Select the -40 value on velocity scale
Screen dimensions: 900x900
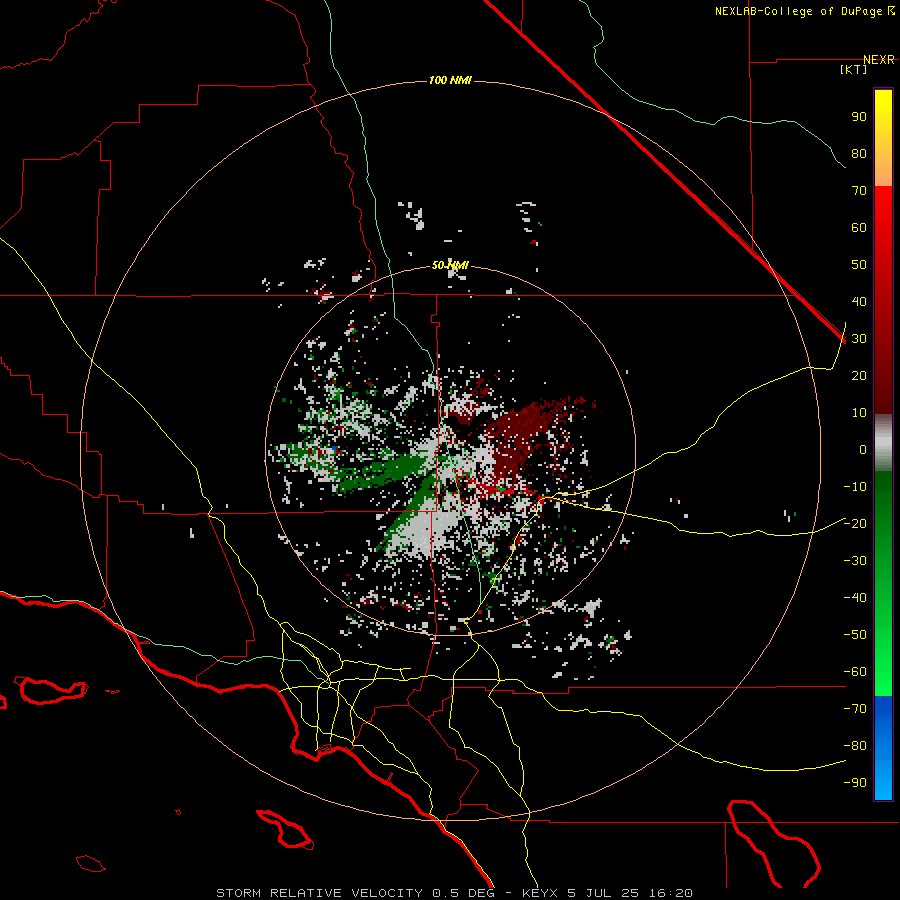click(855, 598)
